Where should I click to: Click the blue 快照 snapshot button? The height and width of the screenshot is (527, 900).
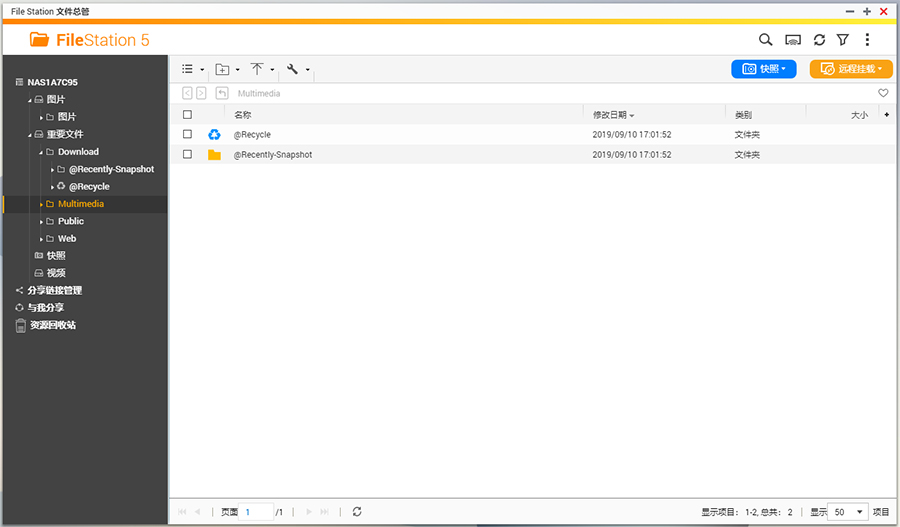coord(763,69)
